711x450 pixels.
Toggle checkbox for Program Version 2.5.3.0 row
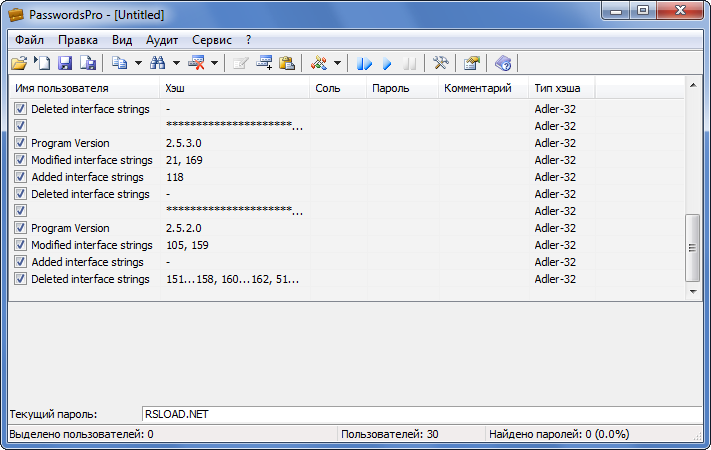(x=20, y=143)
